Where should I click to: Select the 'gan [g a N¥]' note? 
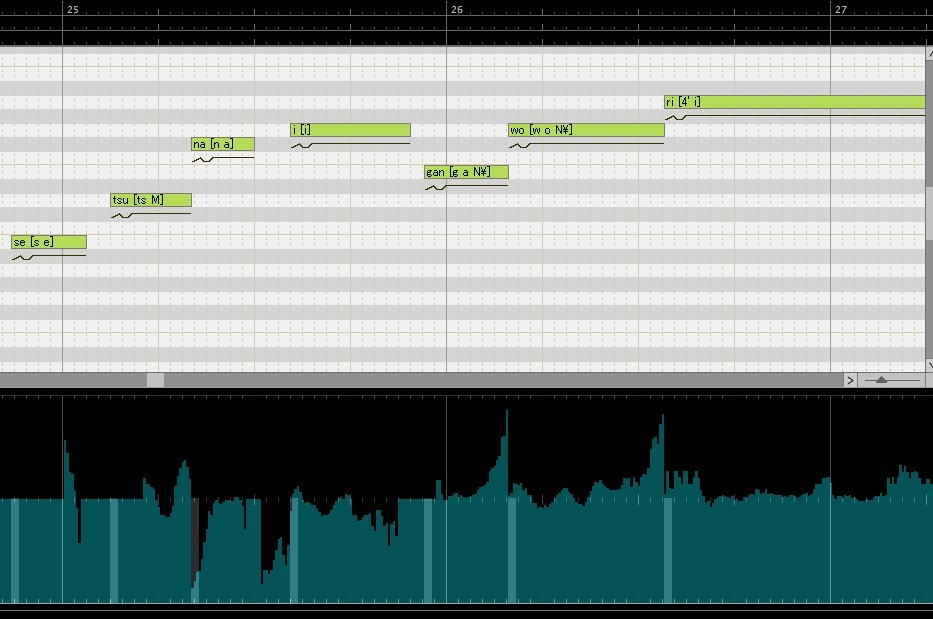pos(466,172)
